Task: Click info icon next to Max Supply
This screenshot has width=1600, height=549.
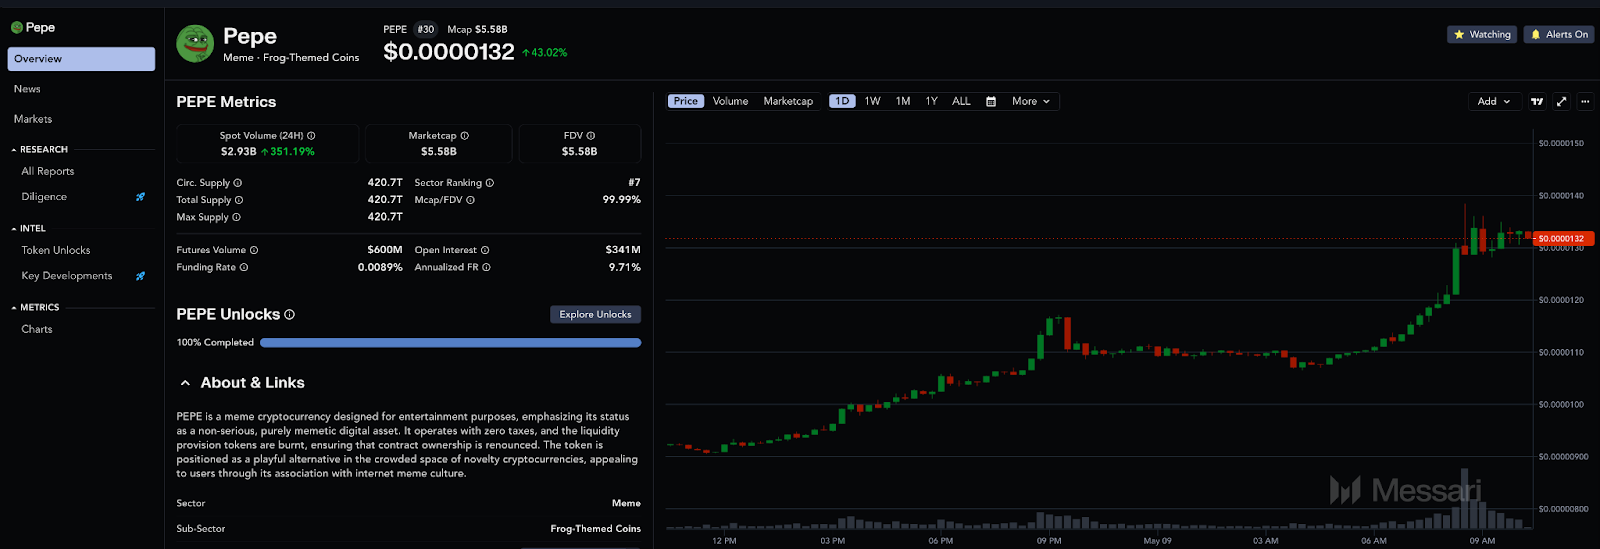Action: point(236,217)
